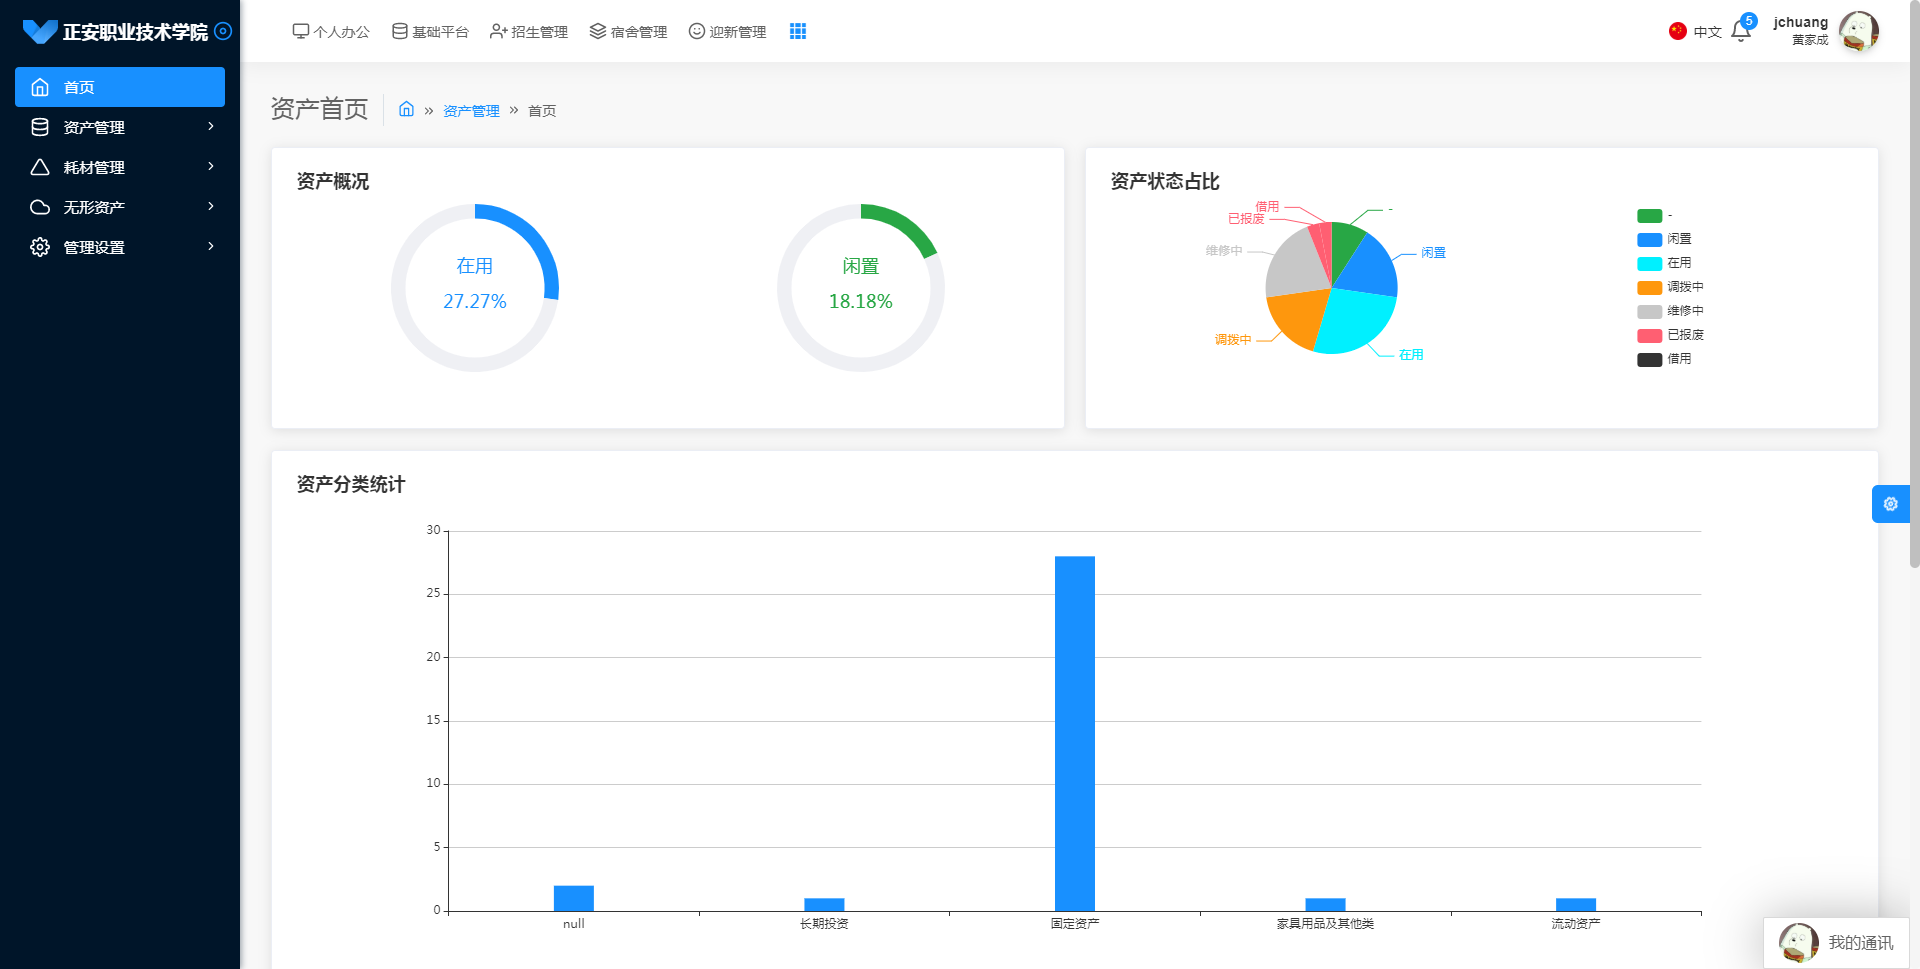Toggle the green '-' legend item
The image size is (1920, 969).
pyautogui.click(x=1655, y=216)
